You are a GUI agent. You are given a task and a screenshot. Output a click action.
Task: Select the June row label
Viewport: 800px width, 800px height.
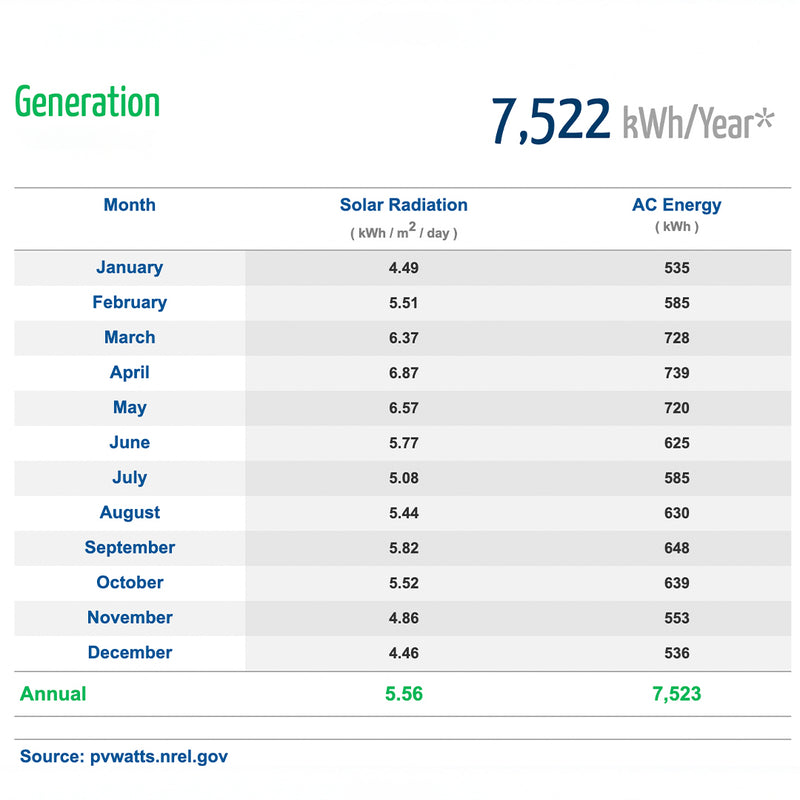(129, 443)
